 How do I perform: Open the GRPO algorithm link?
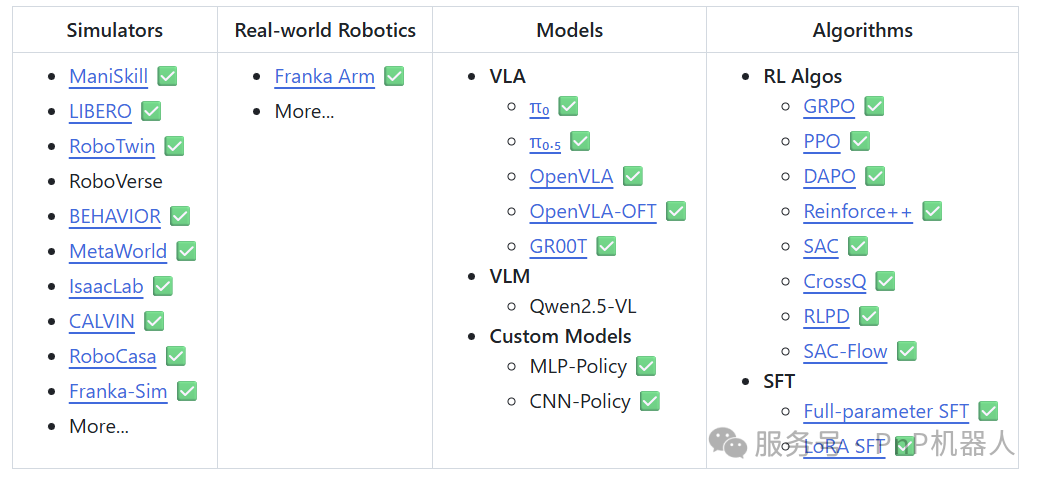point(829,106)
